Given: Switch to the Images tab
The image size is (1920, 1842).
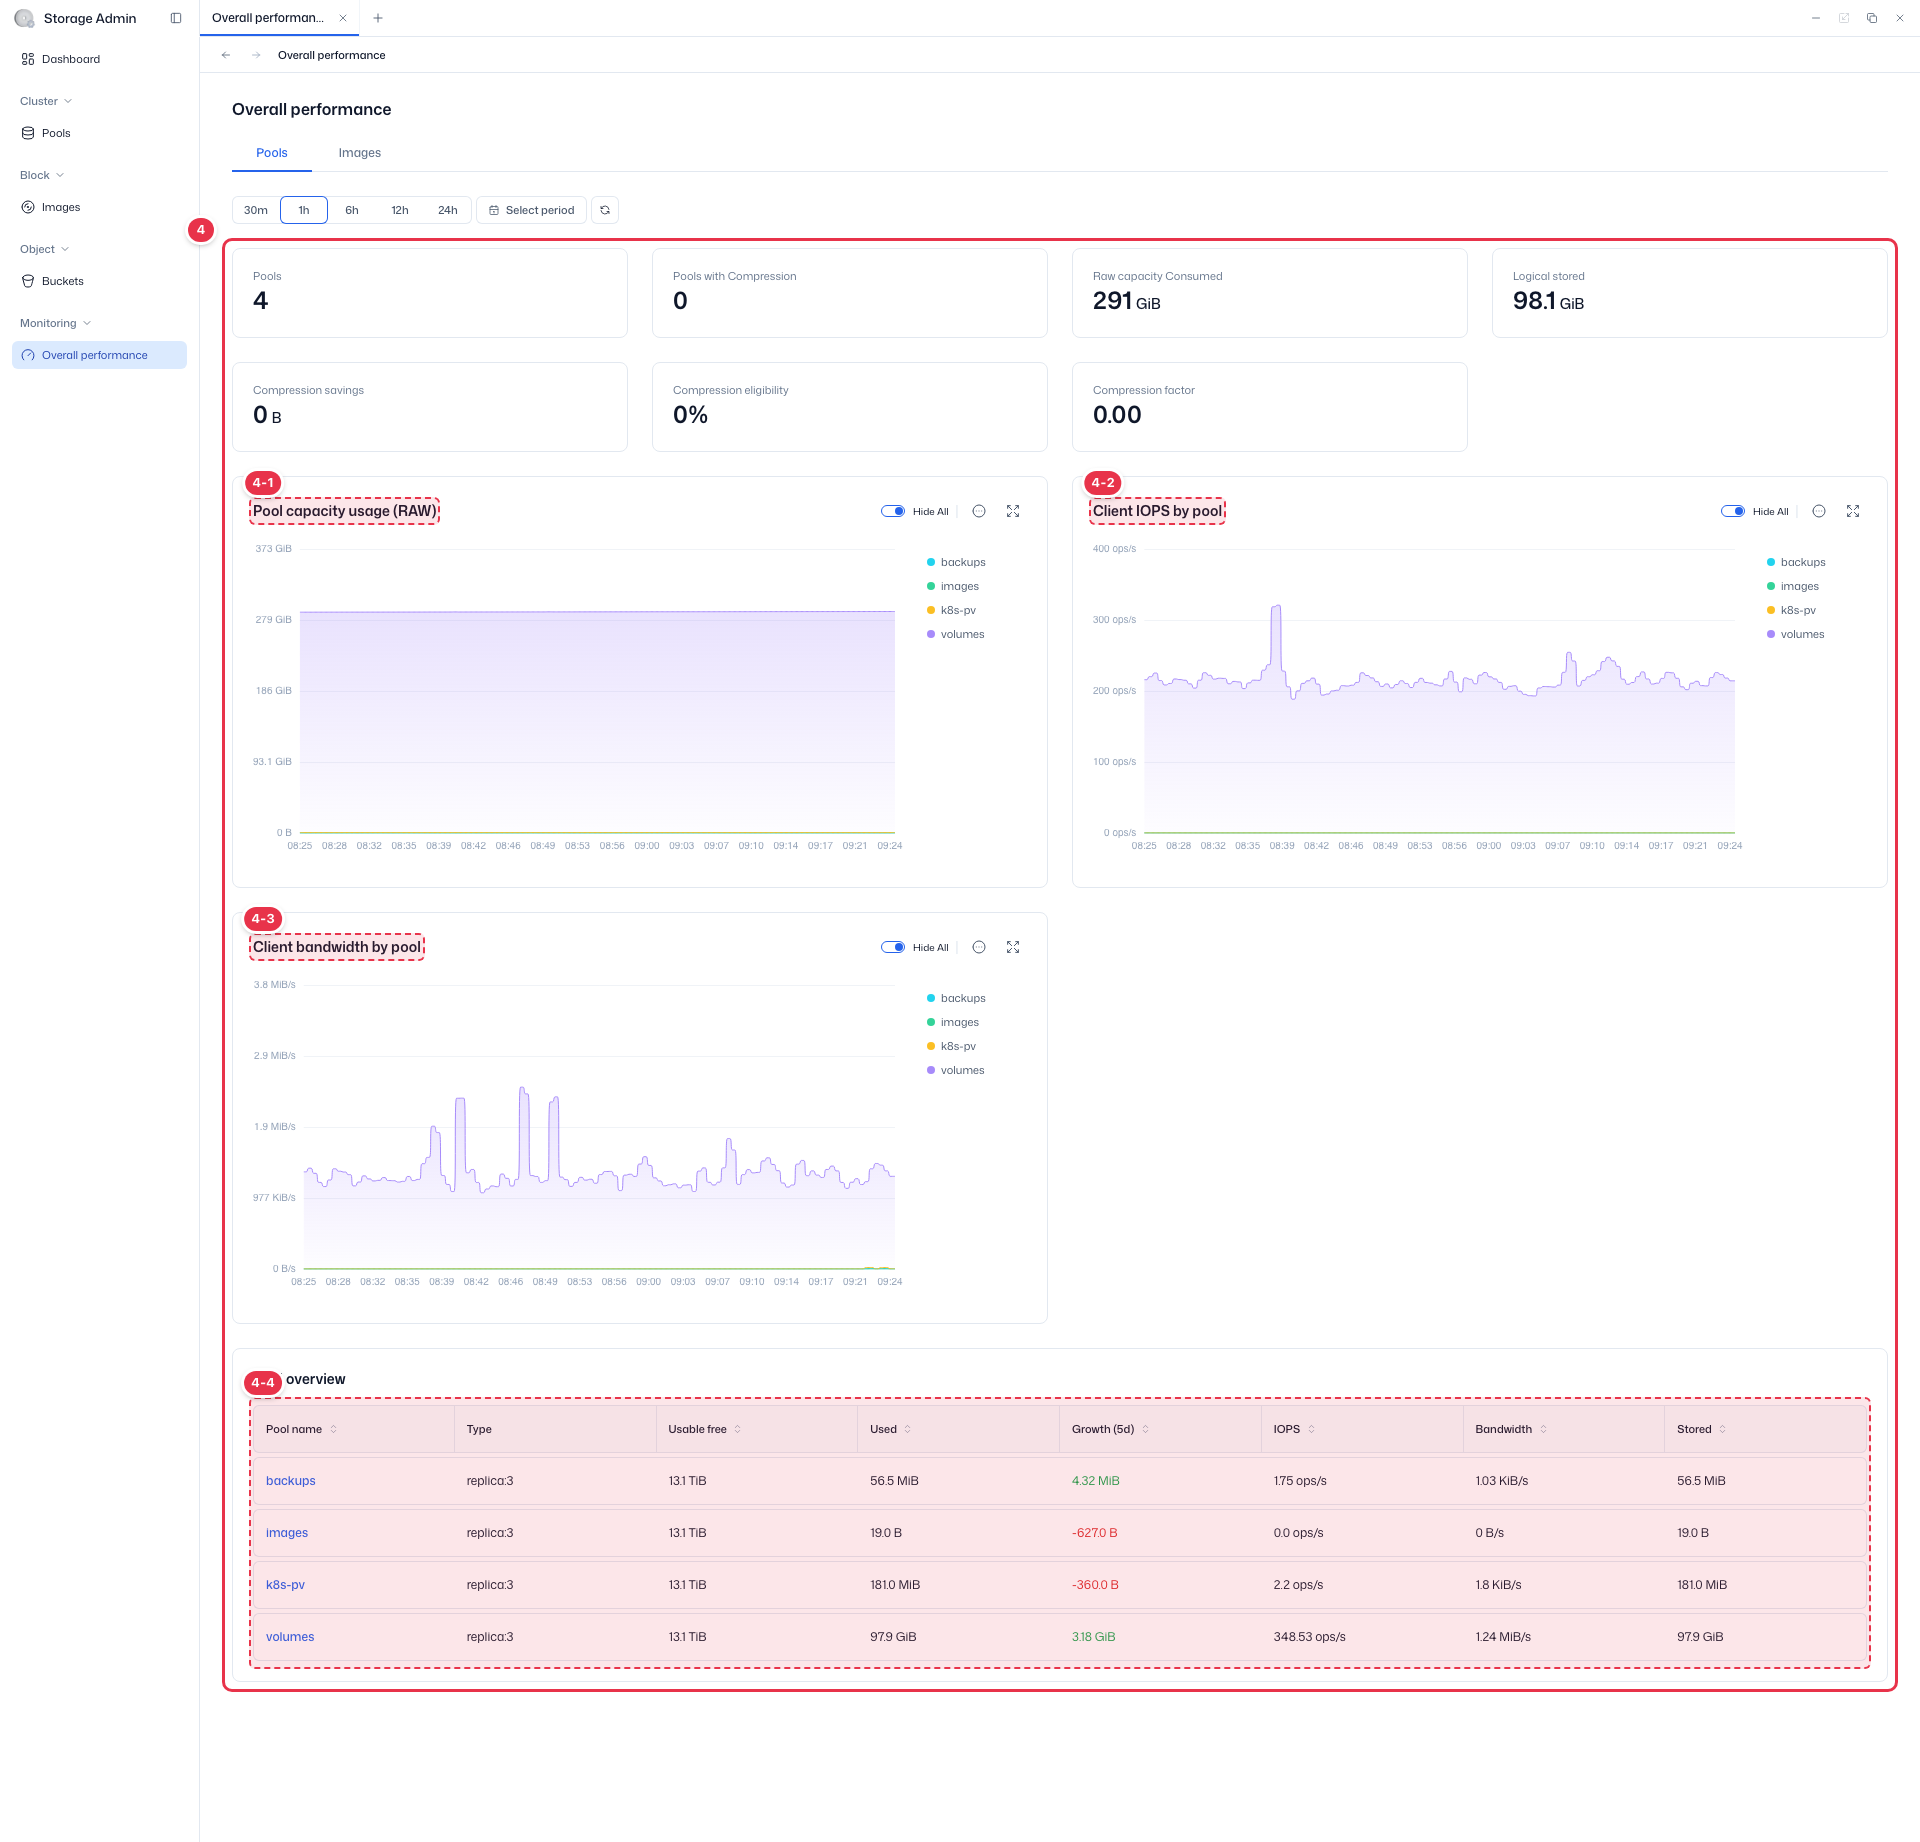Looking at the screenshot, I should tap(359, 153).
